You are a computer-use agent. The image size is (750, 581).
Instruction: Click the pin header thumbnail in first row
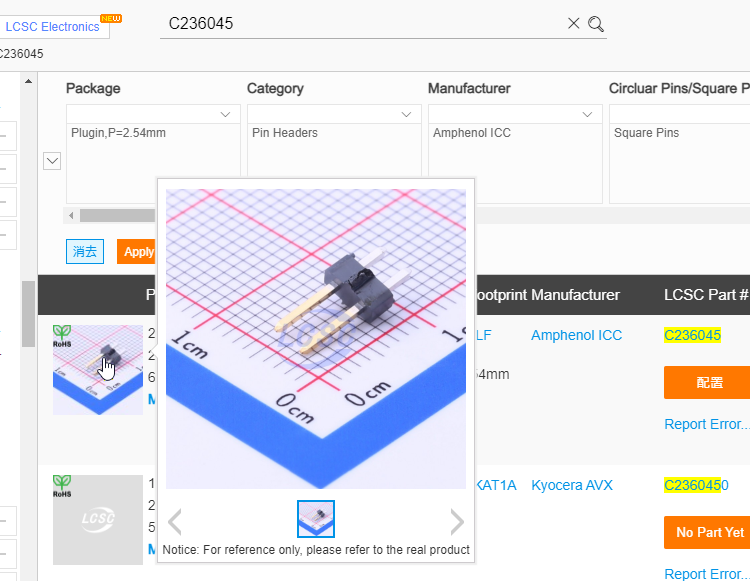pos(98,370)
